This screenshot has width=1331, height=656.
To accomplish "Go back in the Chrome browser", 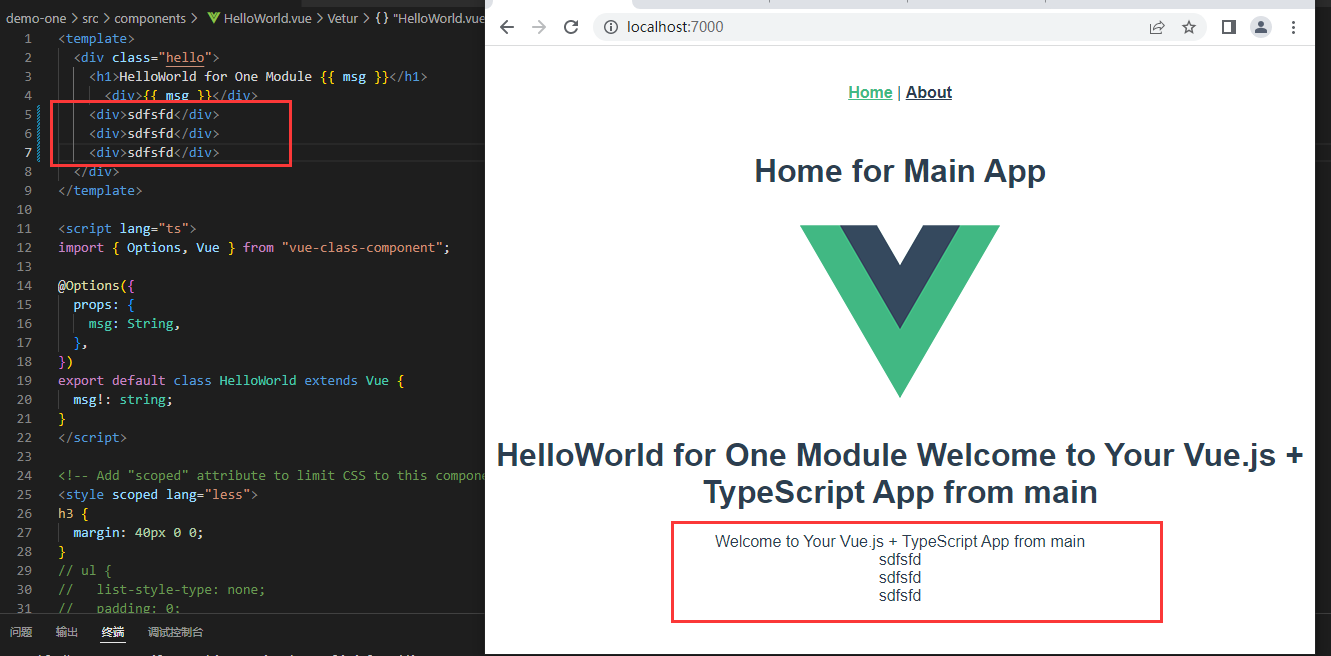I will (507, 27).
